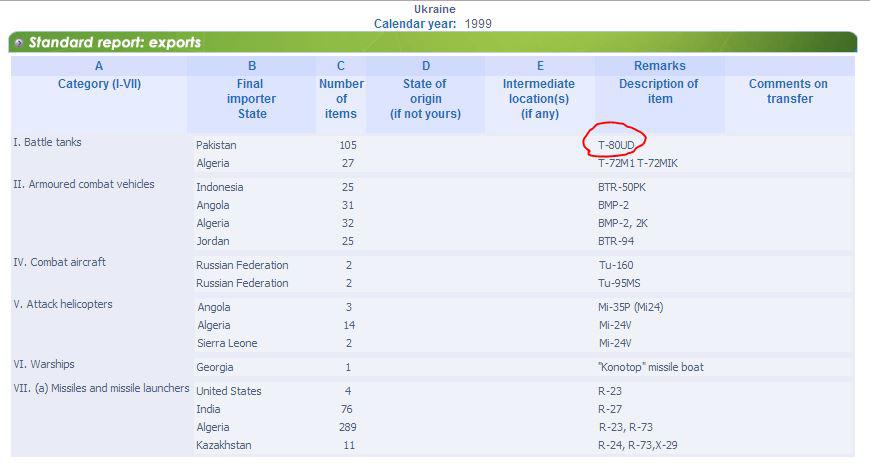Click the Sierra Leone importer entry
The height and width of the screenshot is (474, 870).
[227, 344]
